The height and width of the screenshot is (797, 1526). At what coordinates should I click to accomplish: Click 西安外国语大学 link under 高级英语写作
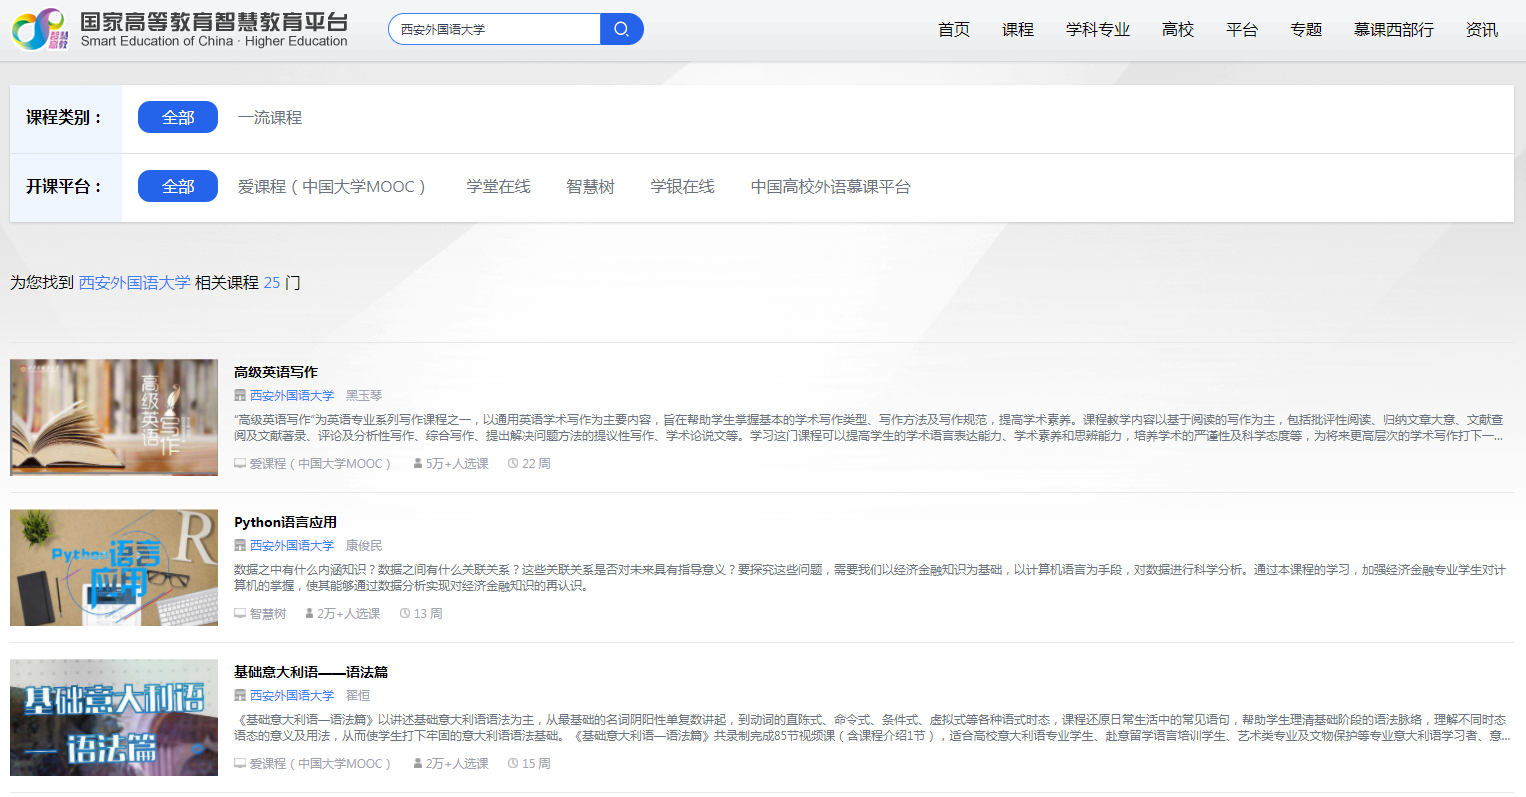pos(292,396)
